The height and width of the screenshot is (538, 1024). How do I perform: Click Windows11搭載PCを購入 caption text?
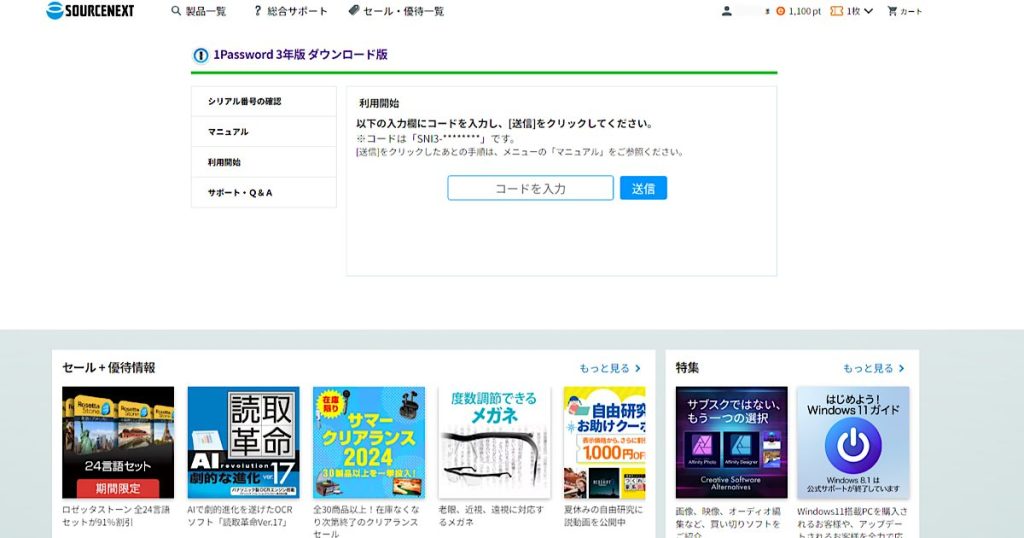(x=852, y=522)
